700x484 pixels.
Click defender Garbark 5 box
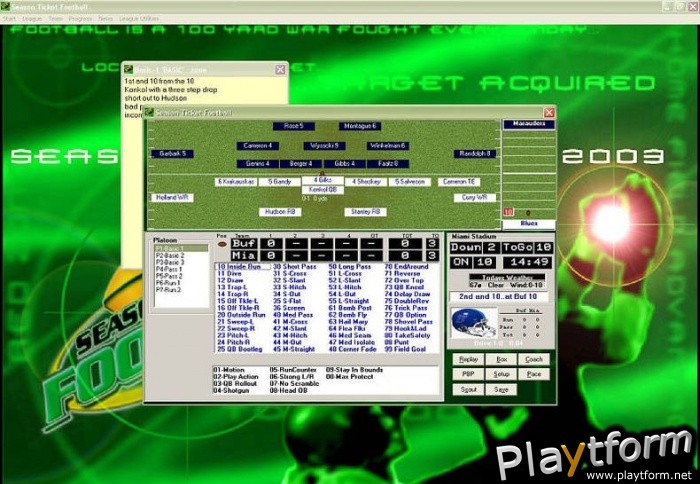click(172, 154)
